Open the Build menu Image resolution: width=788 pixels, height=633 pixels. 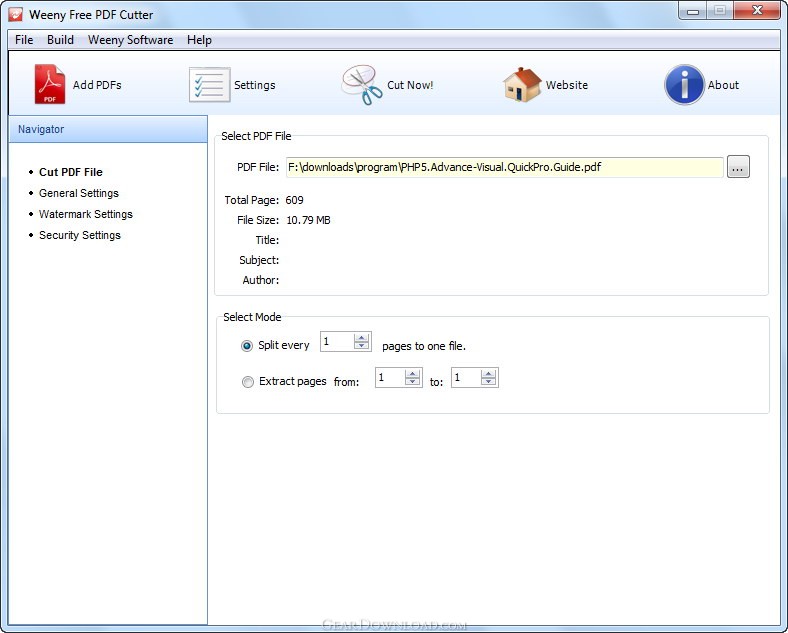click(60, 40)
